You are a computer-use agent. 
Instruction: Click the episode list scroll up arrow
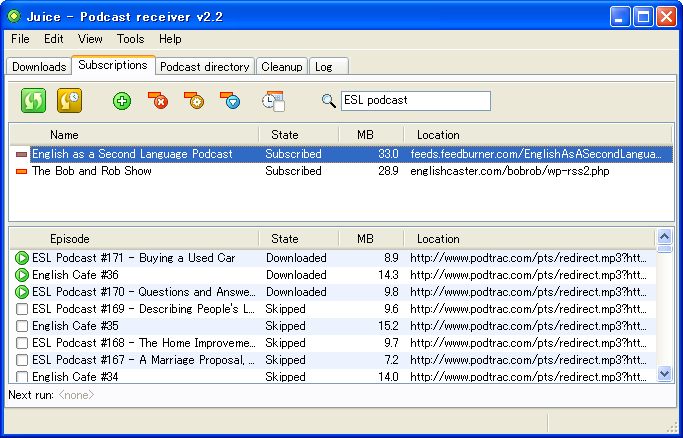pos(664,237)
